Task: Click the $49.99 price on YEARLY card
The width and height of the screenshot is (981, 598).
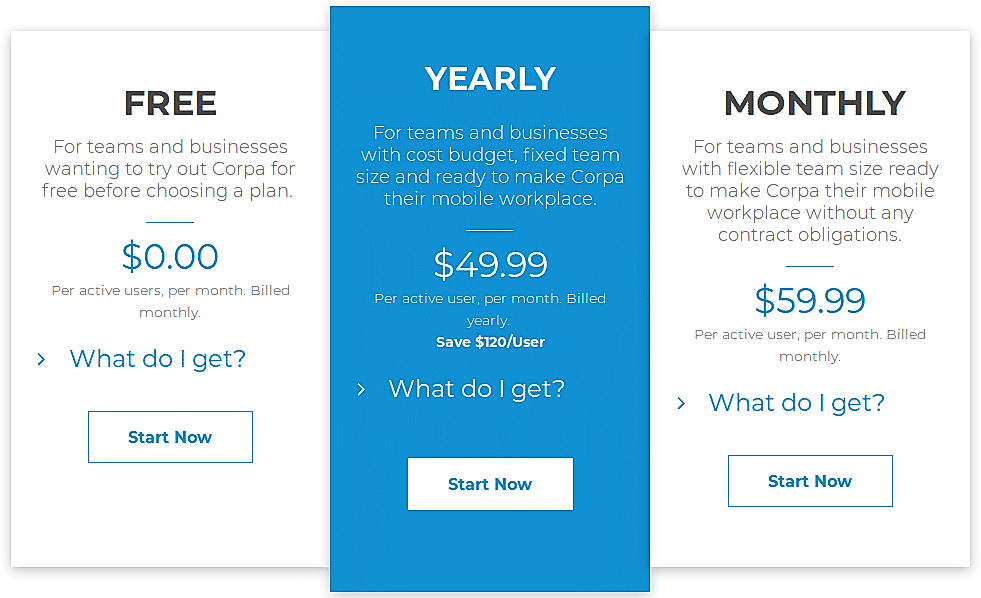Action: coord(490,265)
